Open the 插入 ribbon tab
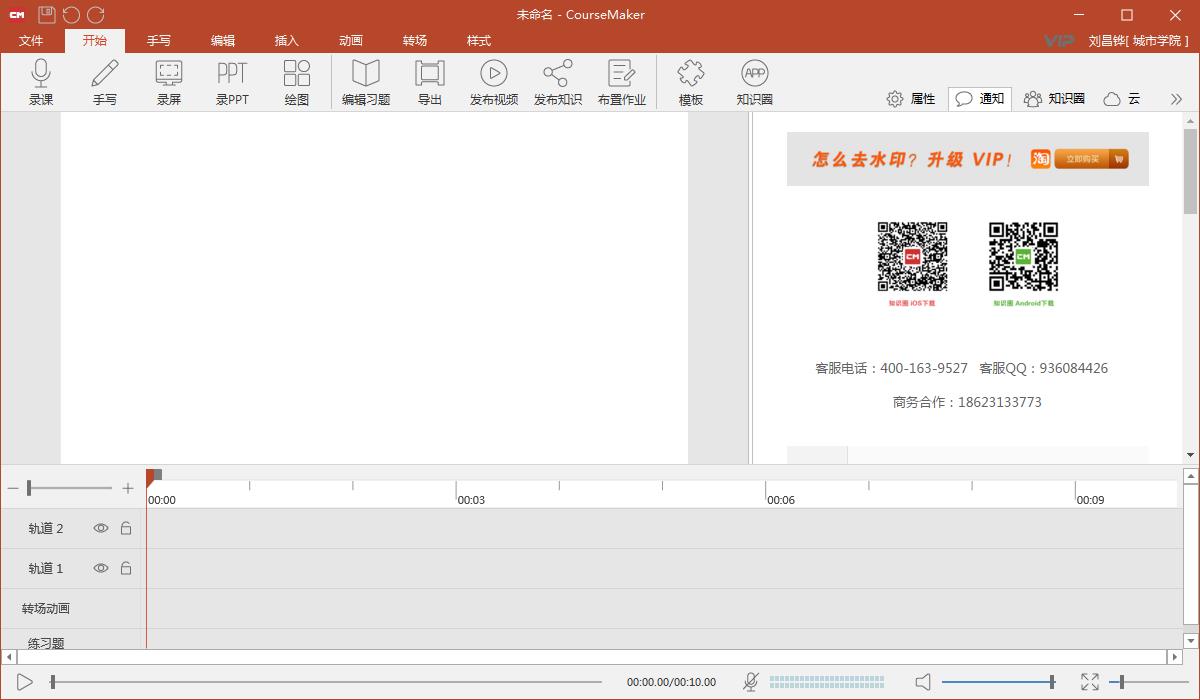 pos(287,41)
